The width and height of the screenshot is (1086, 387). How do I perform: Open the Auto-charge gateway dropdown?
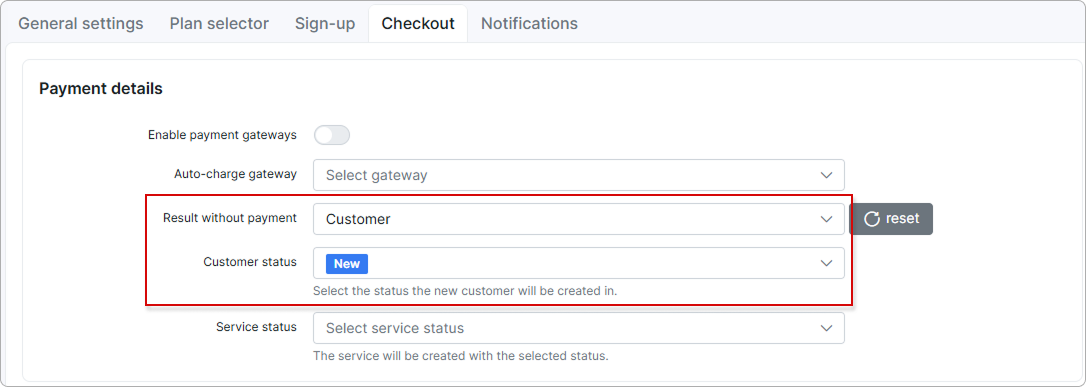[578, 175]
